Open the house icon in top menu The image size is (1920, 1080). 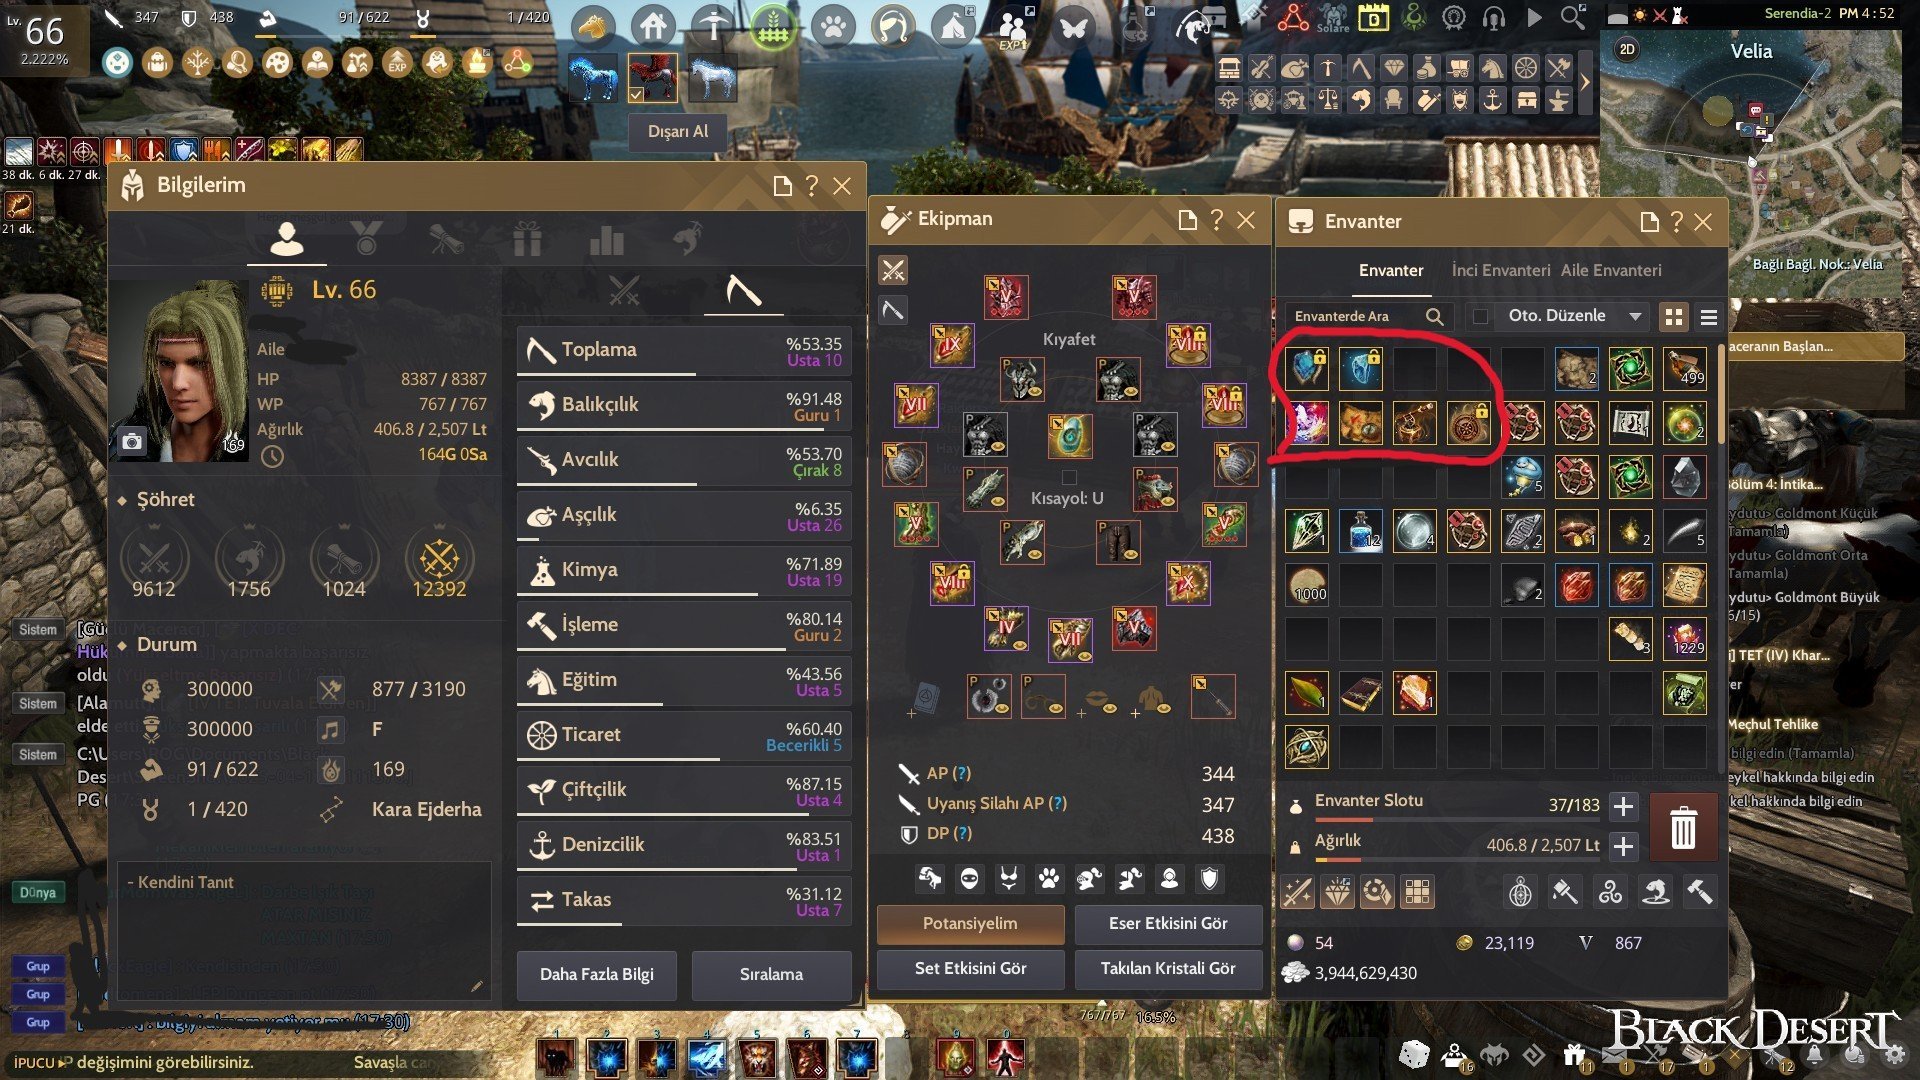pos(653,25)
